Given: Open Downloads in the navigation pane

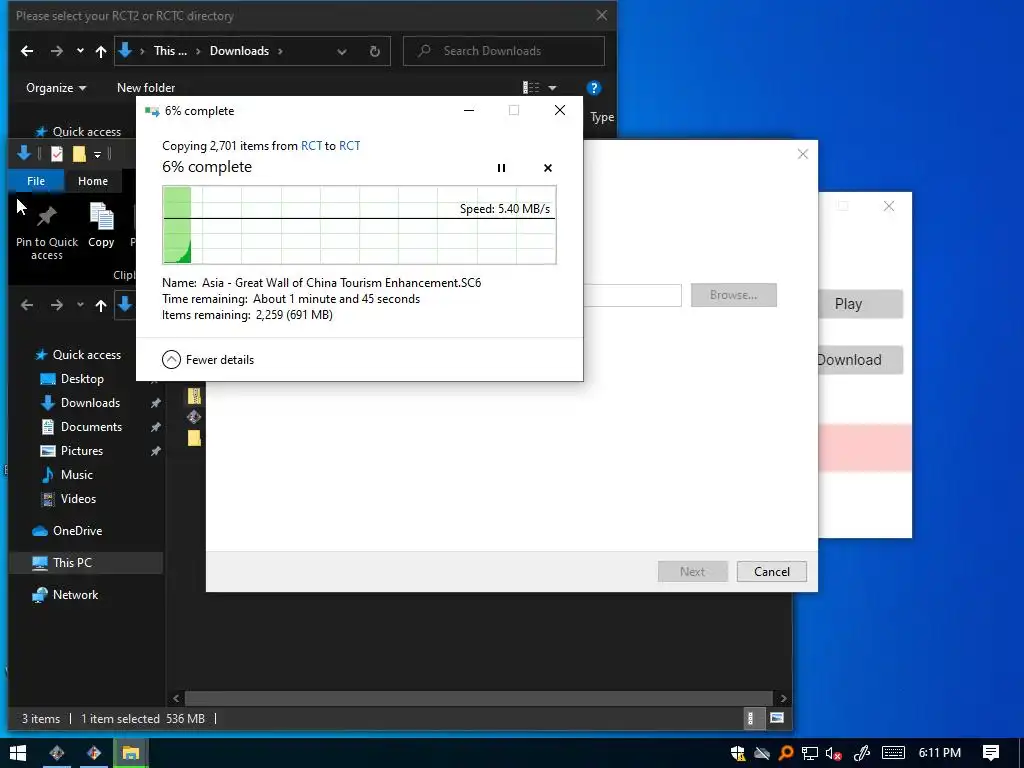Looking at the screenshot, I should [90, 403].
